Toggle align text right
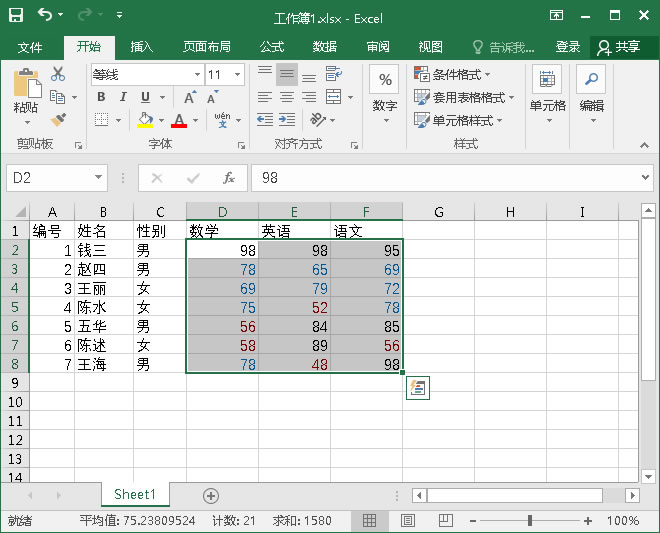 (x=309, y=97)
